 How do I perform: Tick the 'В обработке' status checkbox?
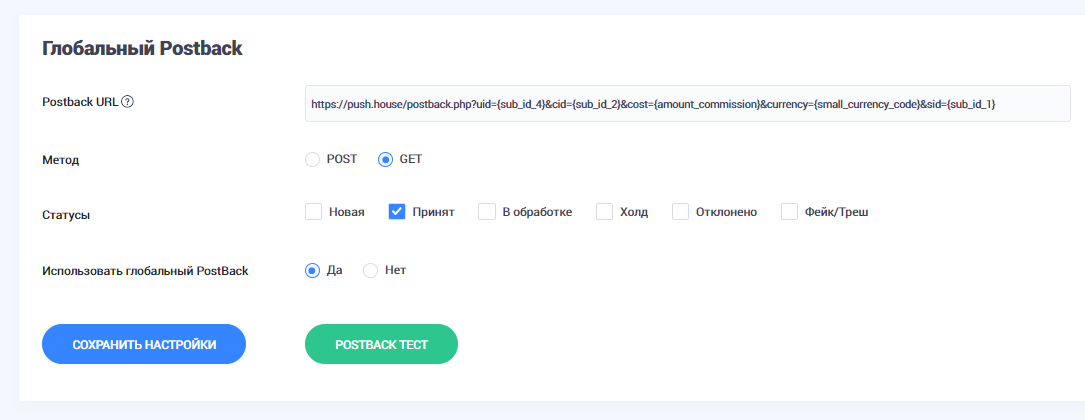tap(487, 212)
